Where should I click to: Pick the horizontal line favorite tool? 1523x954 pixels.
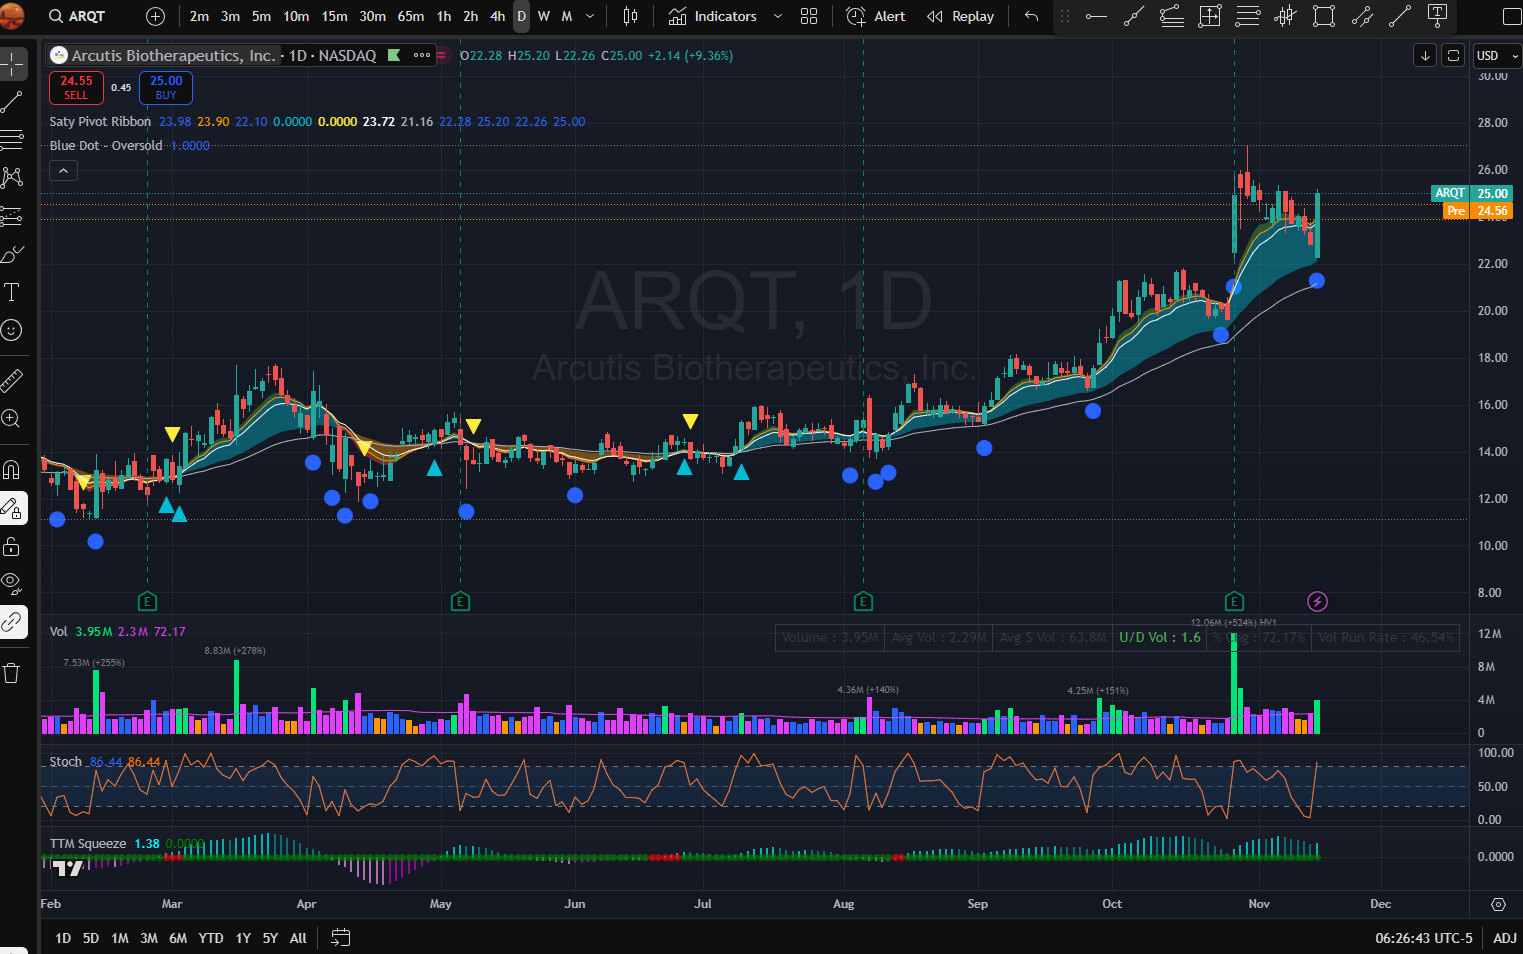coord(1096,16)
